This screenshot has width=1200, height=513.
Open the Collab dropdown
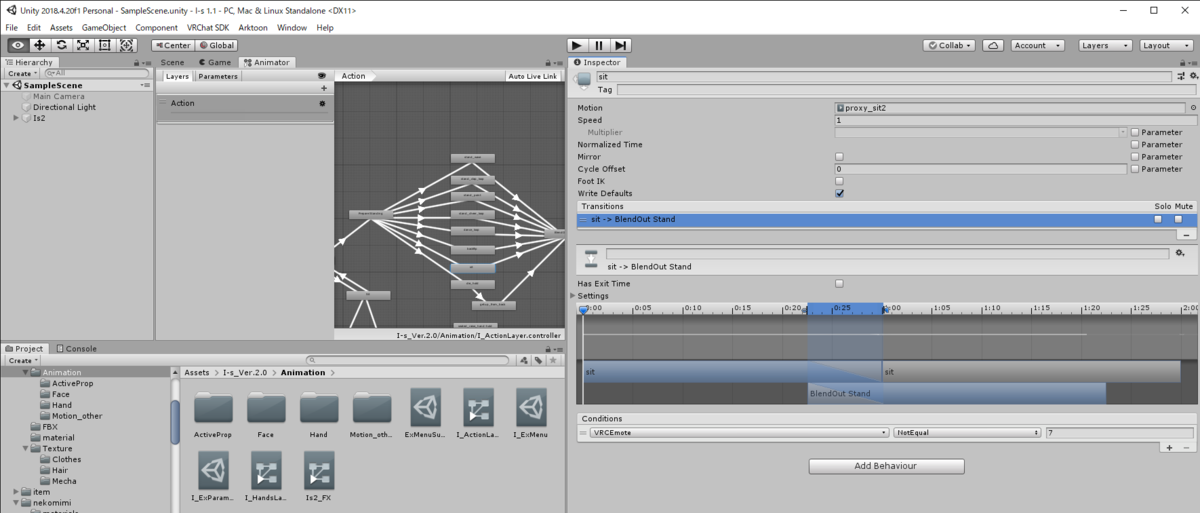(949, 45)
